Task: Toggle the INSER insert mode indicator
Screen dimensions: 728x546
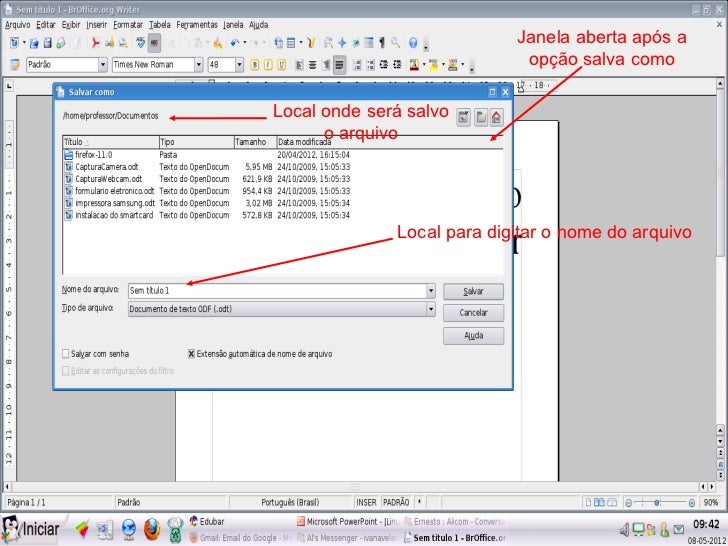Action: click(366, 502)
